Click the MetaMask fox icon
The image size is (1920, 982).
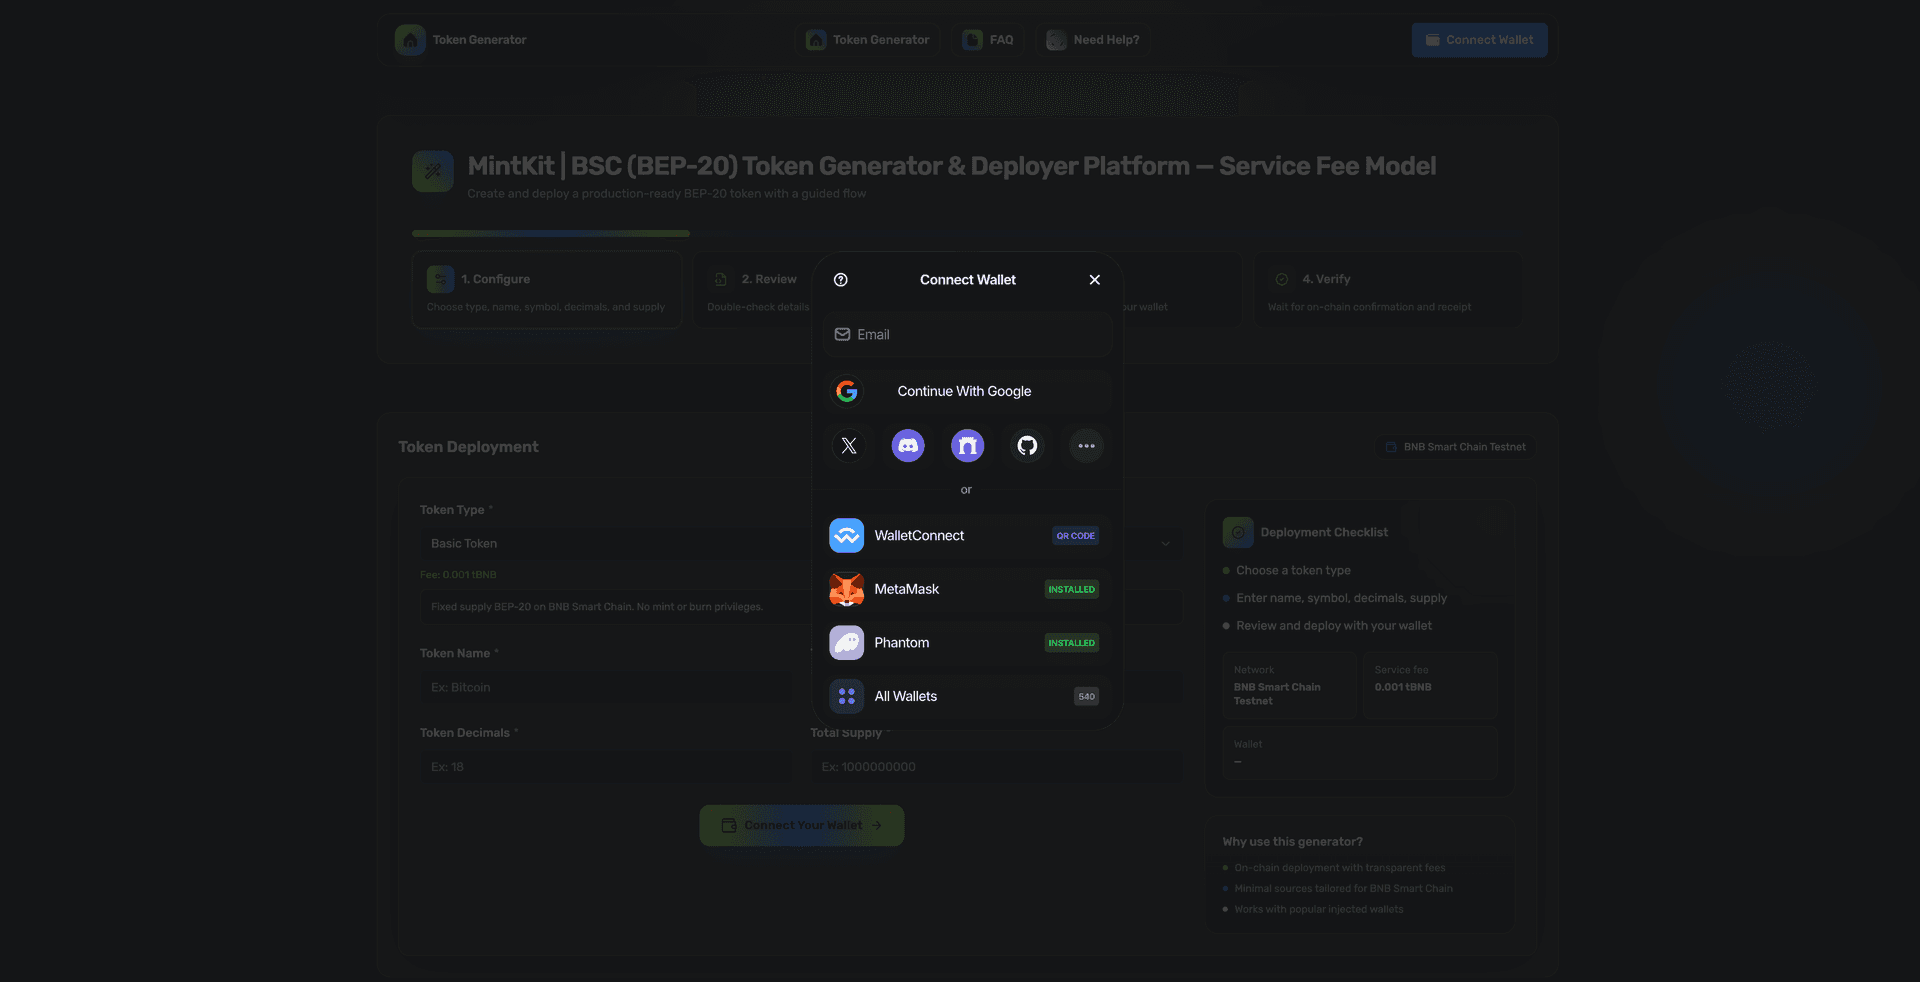(846, 589)
